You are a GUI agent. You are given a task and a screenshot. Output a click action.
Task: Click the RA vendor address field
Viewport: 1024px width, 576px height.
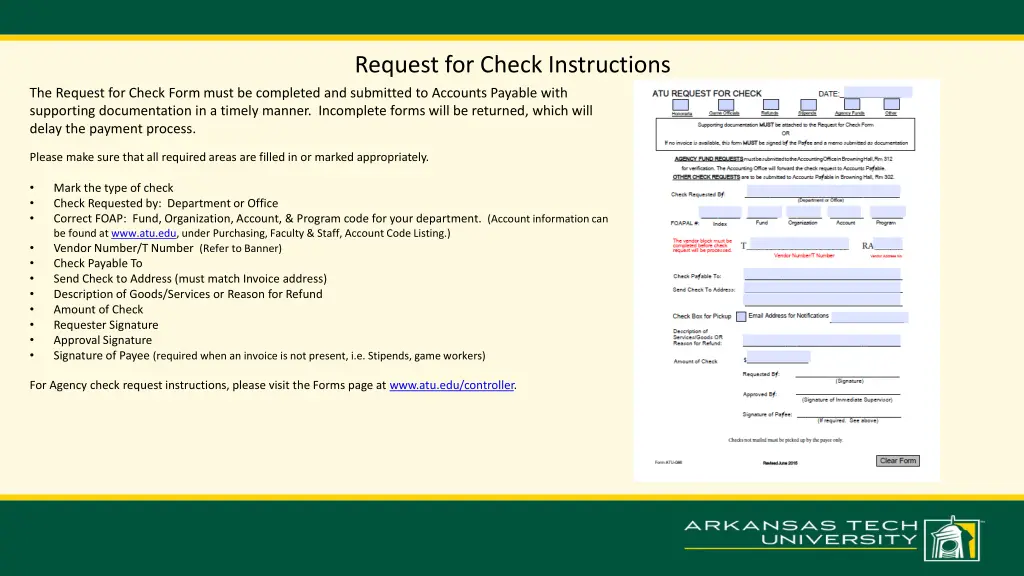(x=888, y=244)
